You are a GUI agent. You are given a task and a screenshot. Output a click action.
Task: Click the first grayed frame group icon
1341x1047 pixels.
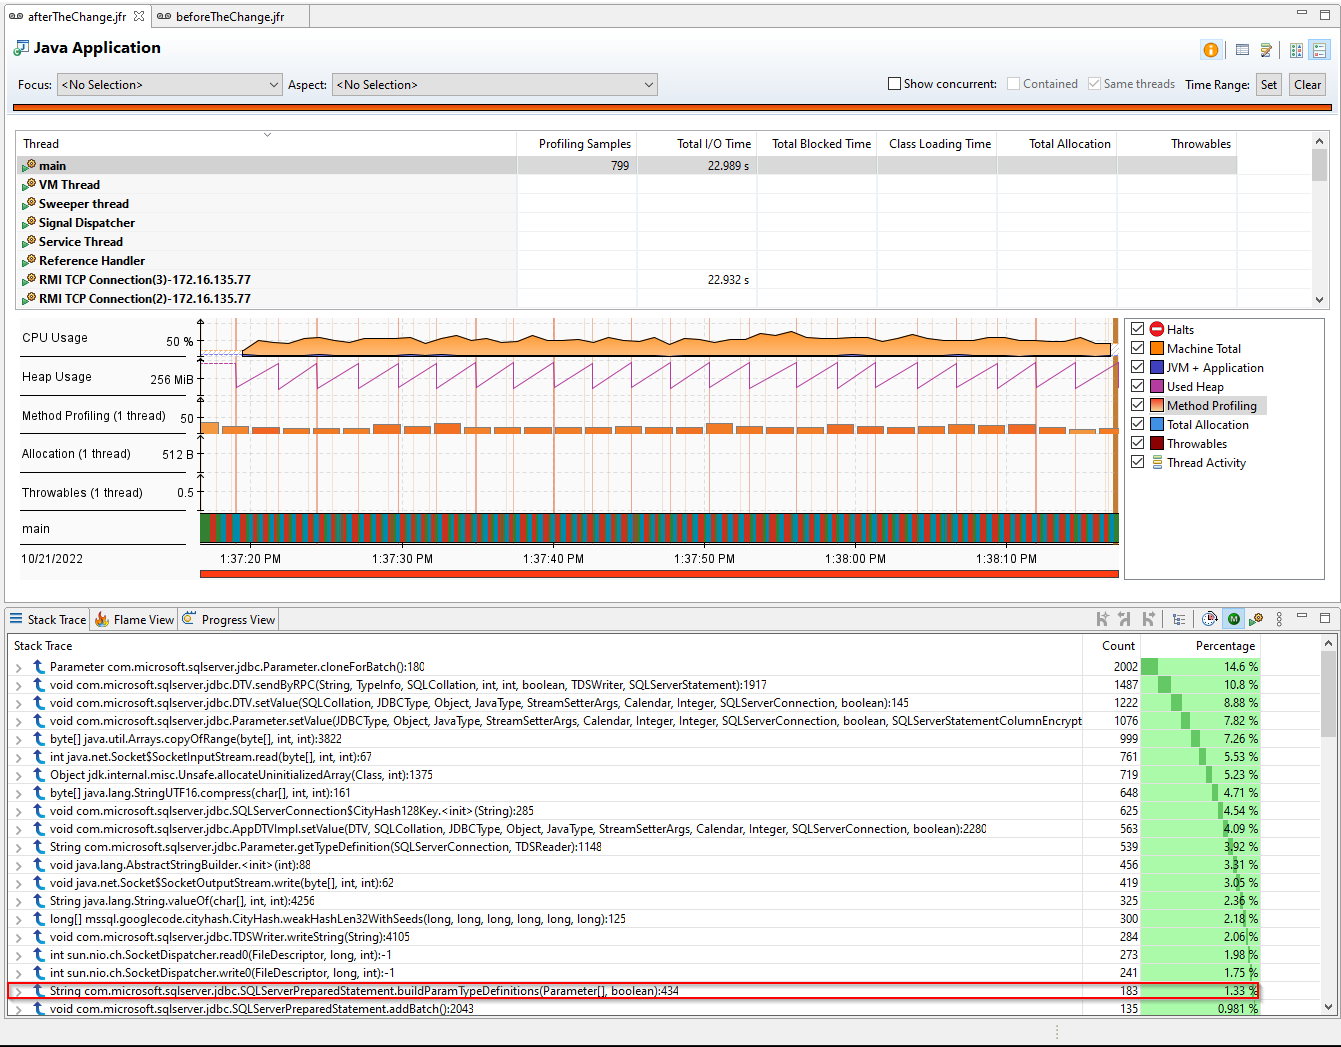(x=1102, y=619)
